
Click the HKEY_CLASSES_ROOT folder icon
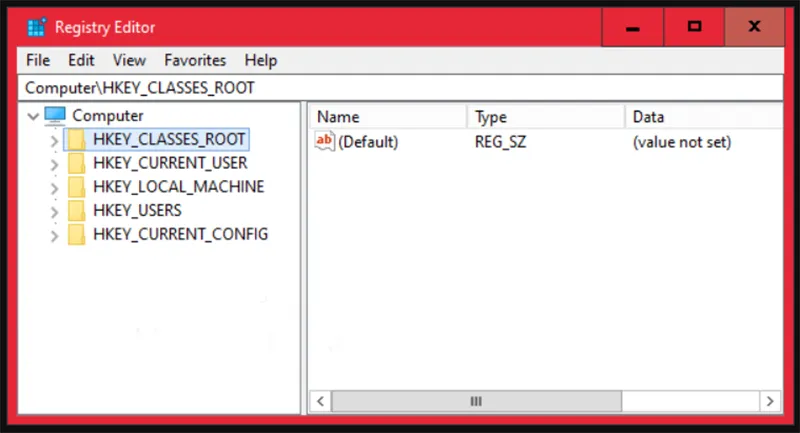[77, 139]
